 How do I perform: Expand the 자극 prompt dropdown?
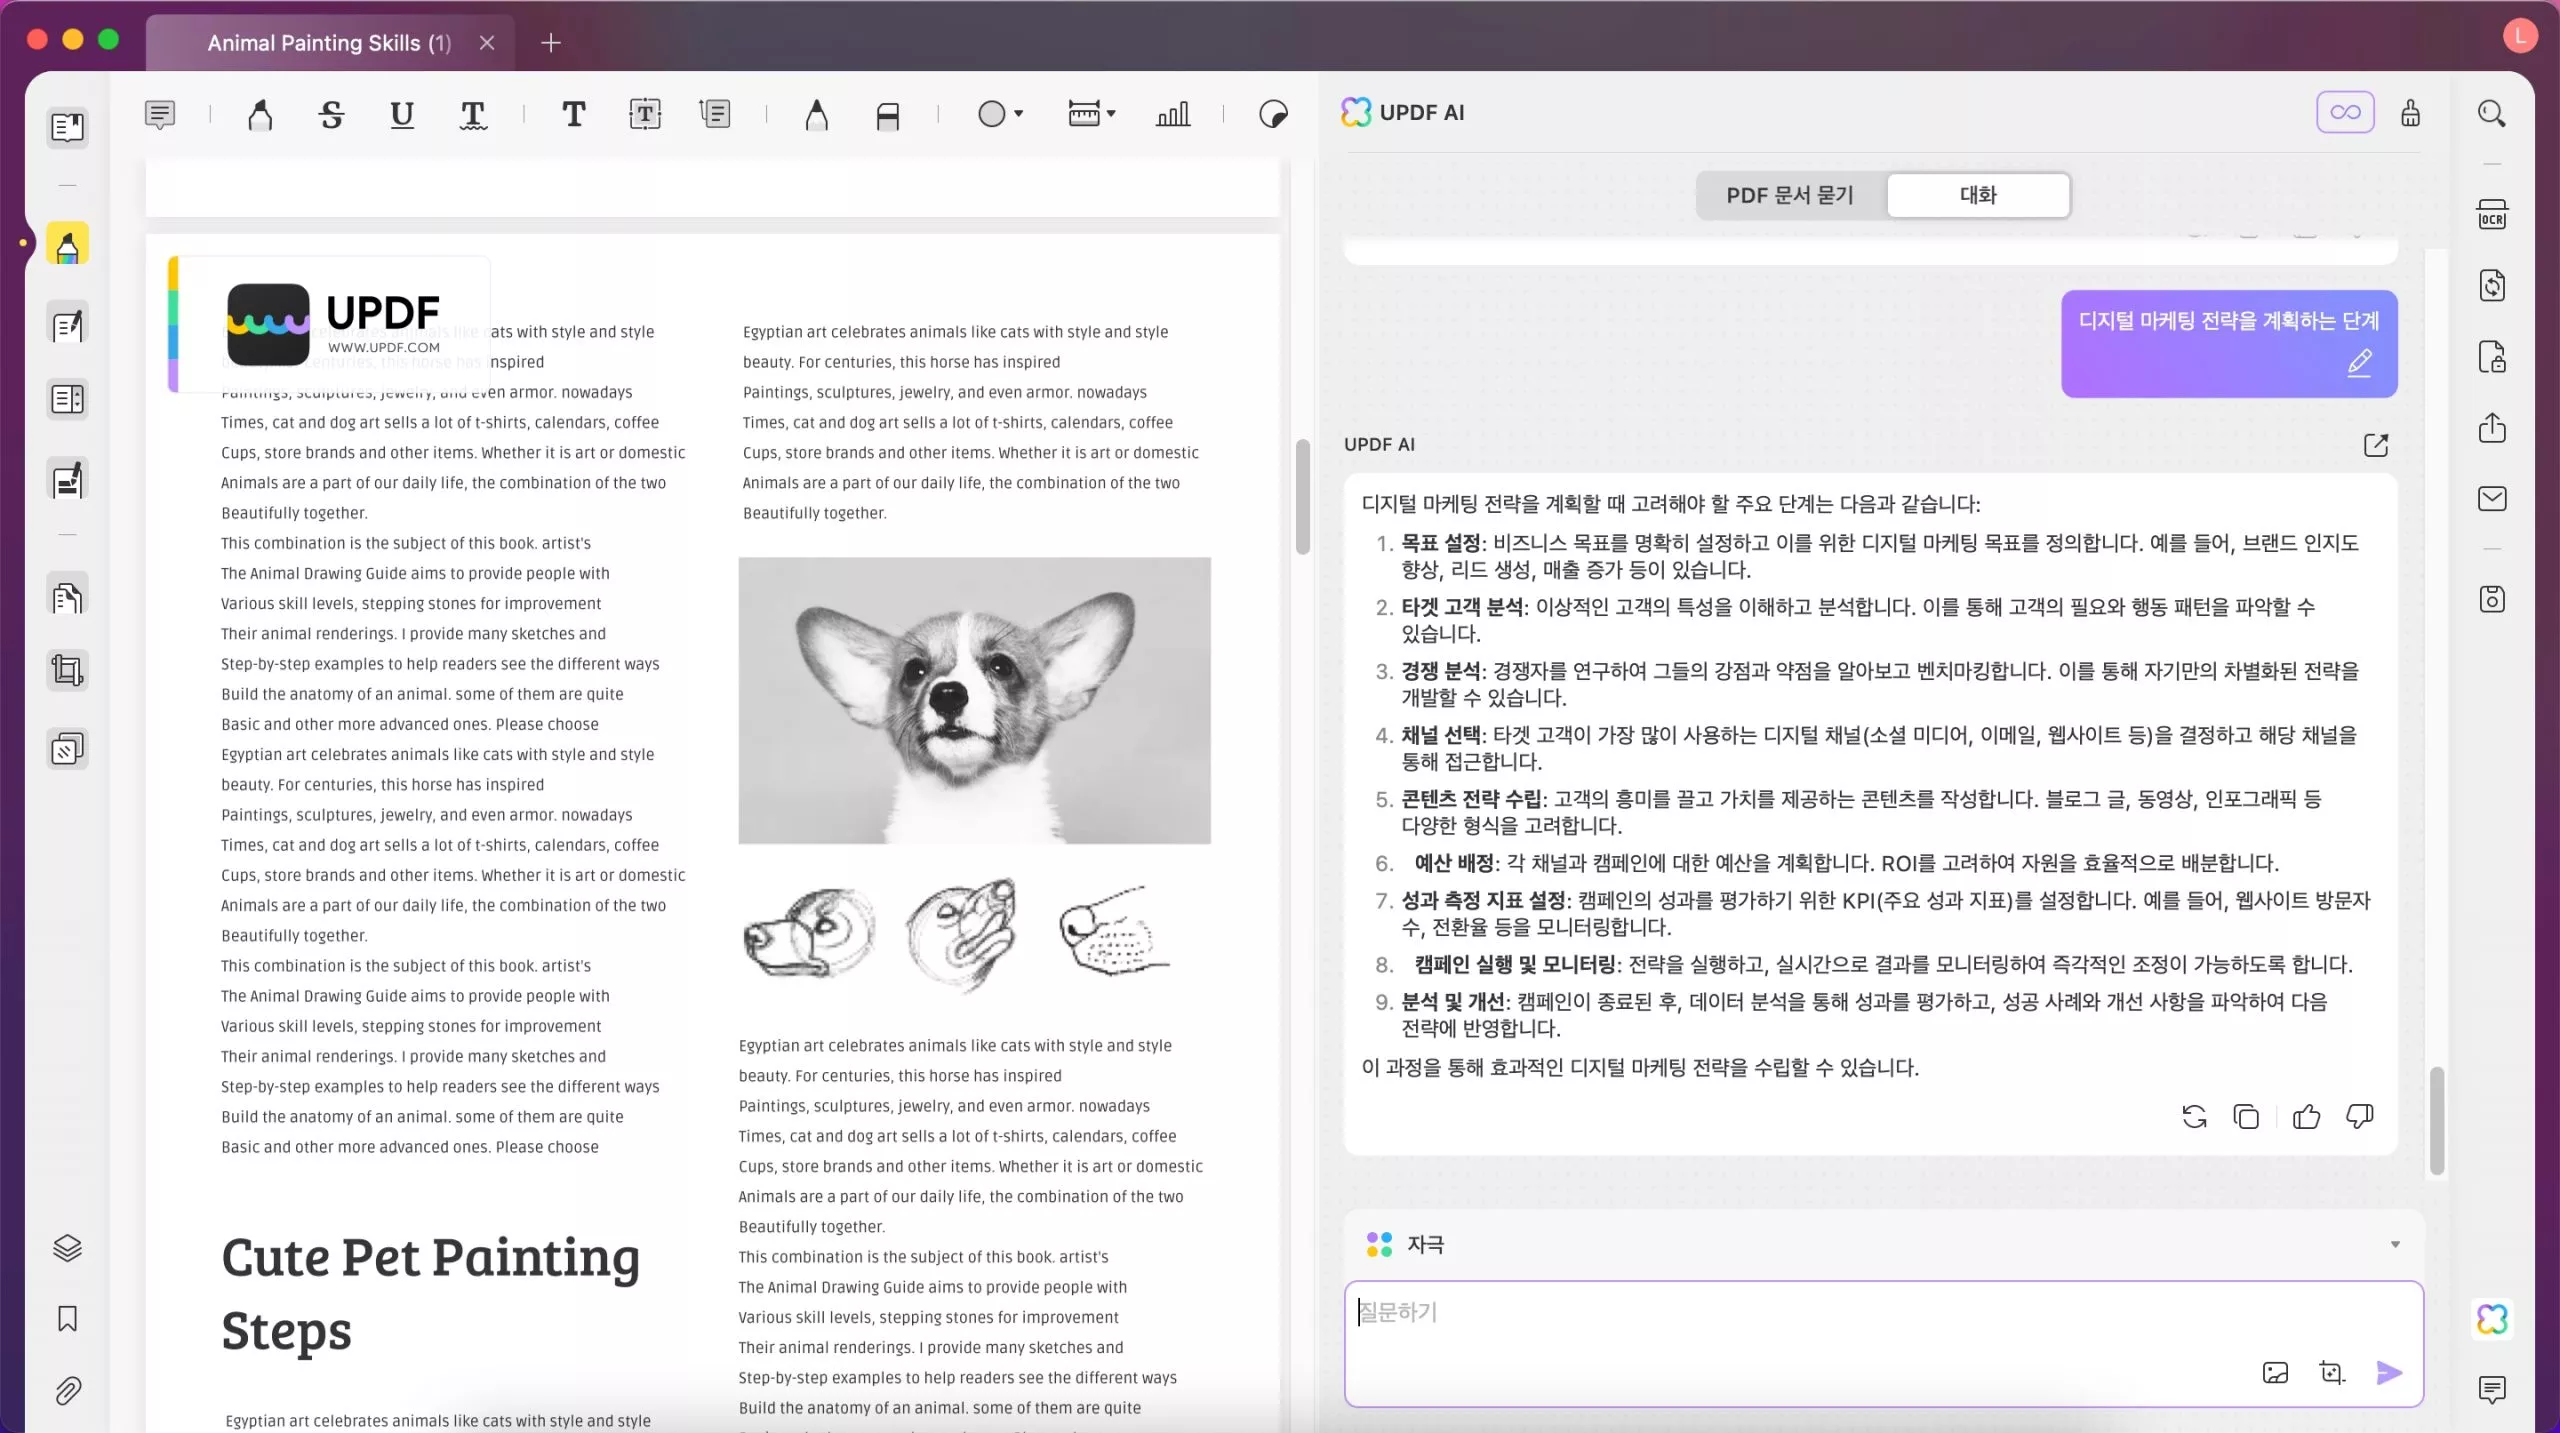pyautogui.click(x=2395, y=1245)
